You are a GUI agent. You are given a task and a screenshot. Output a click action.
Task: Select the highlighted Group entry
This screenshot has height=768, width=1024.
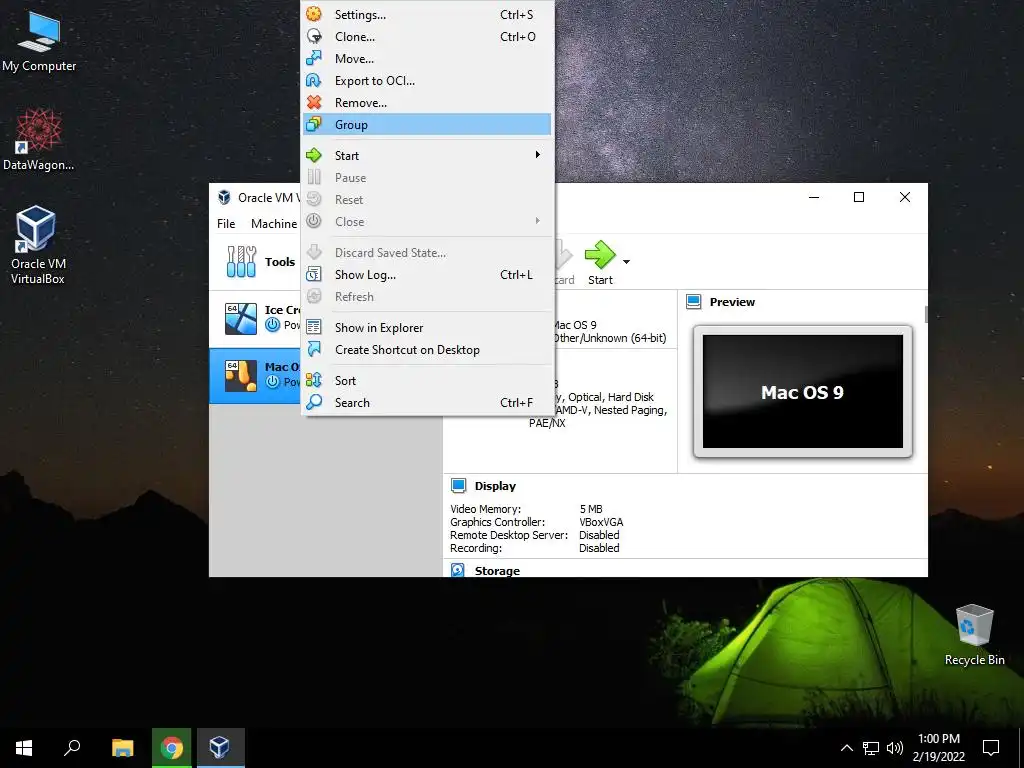pyautogui.click(x=427, y=125)
